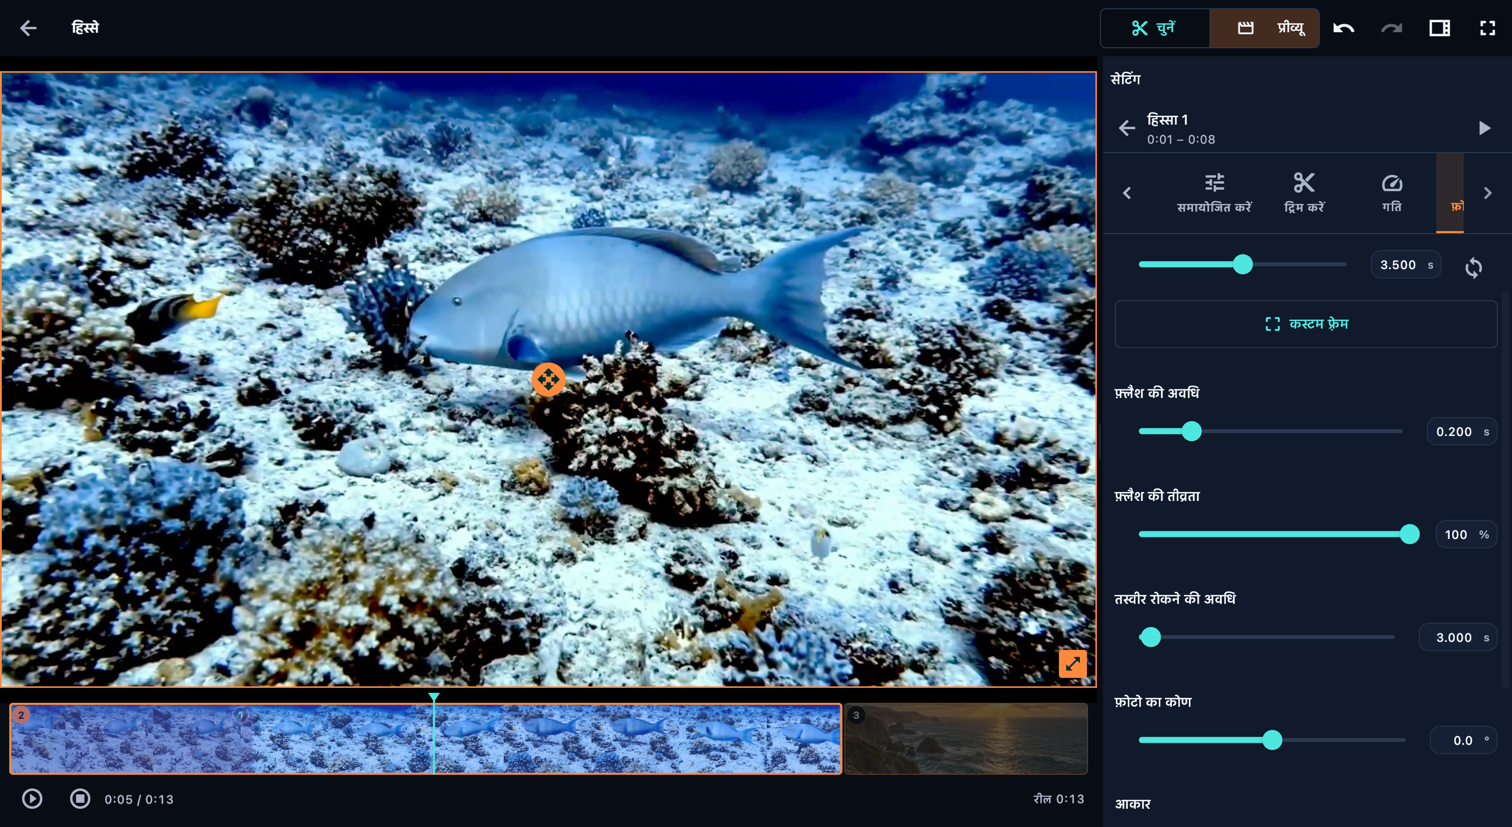The image size is (1512, 827).
Task: Stop playback with the stop button
Action: 80,799
